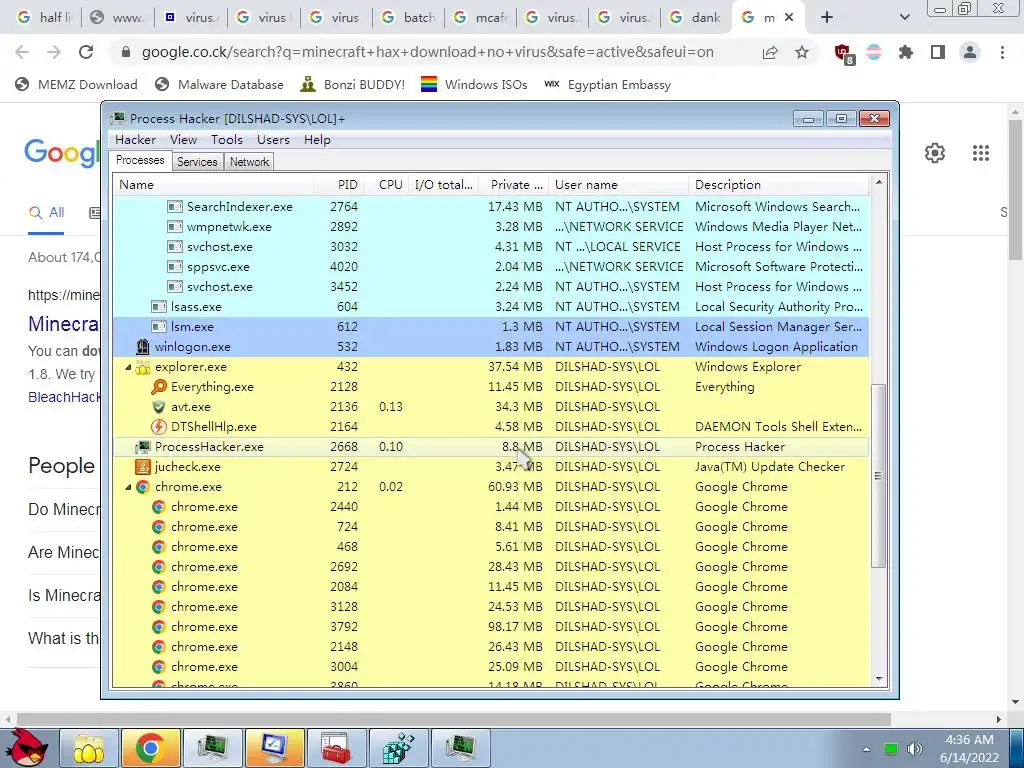
Task: Click the jucheck.exe Java icon
Action: coord(142,467)
